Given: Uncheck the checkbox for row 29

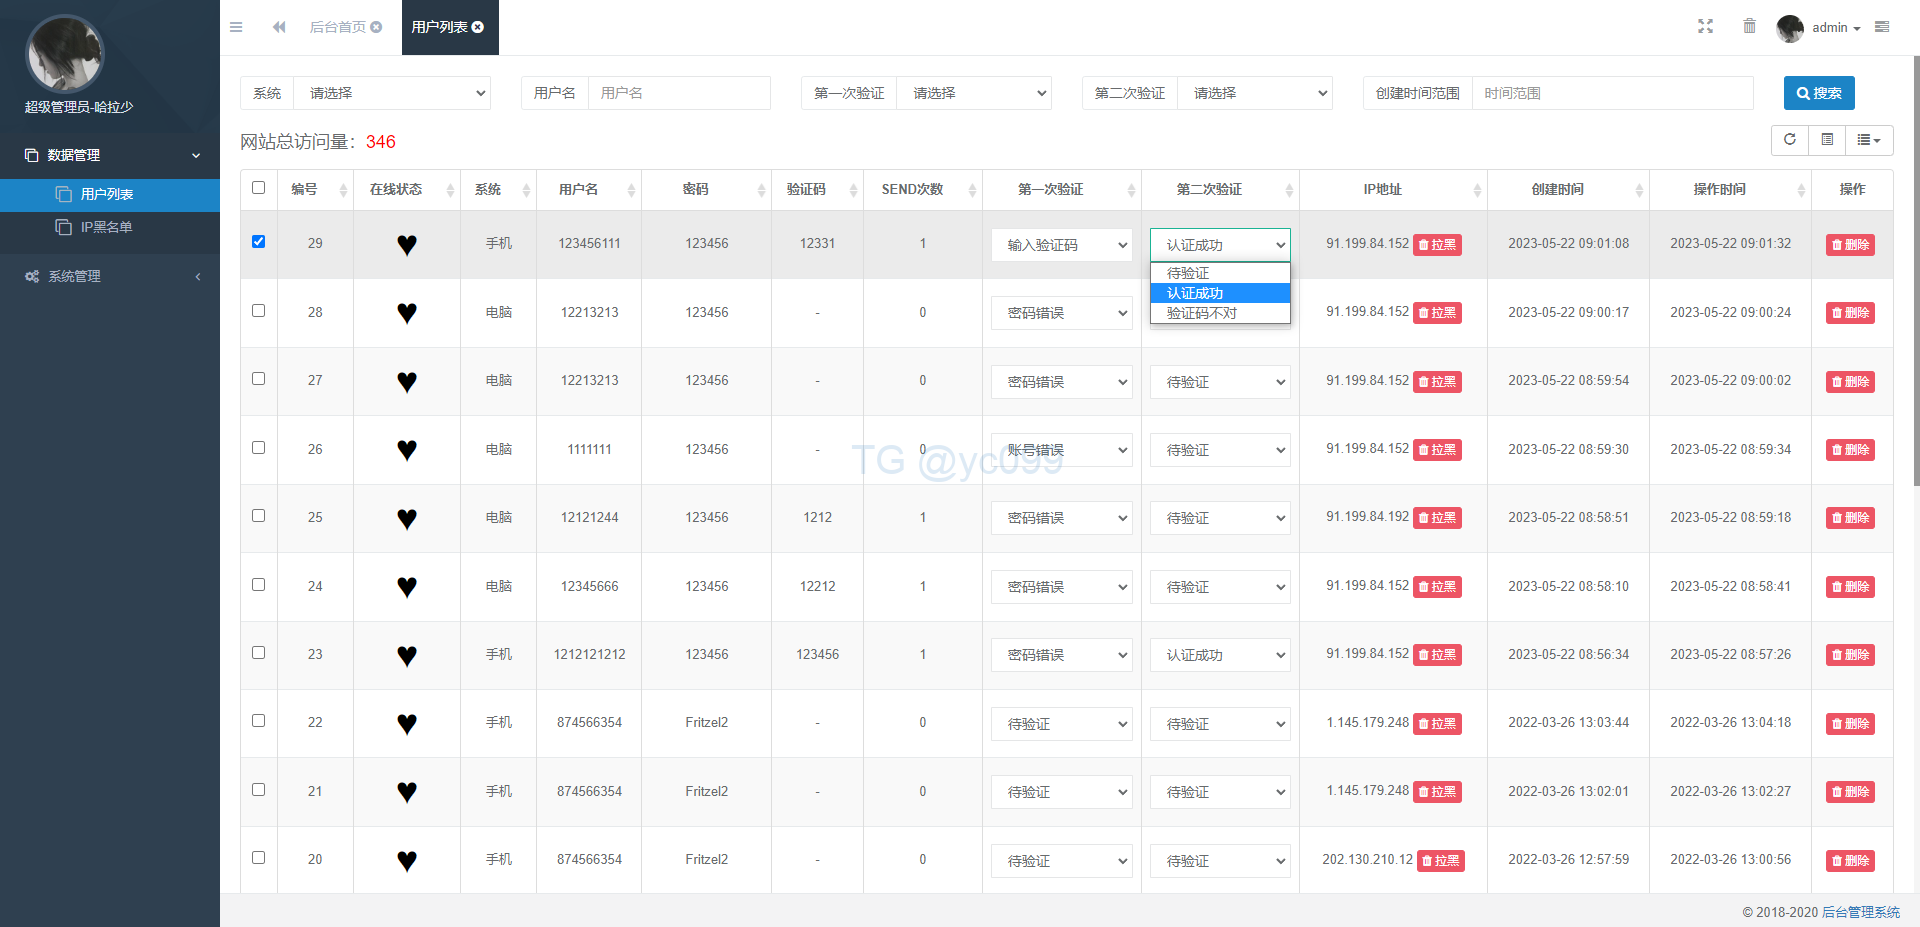Looking at the screenshot, I should pyautogui.click(x=258, y=242).
